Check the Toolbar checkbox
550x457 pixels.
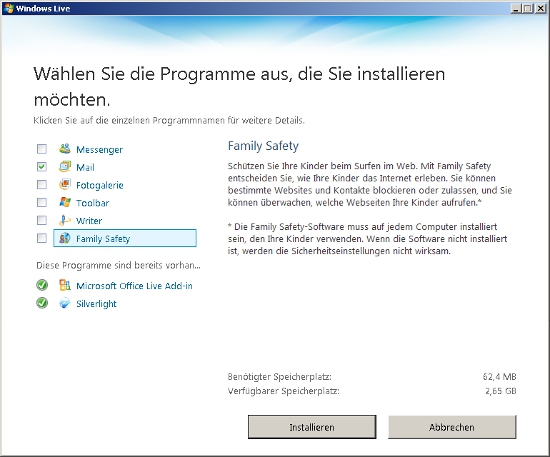[42, 202]
